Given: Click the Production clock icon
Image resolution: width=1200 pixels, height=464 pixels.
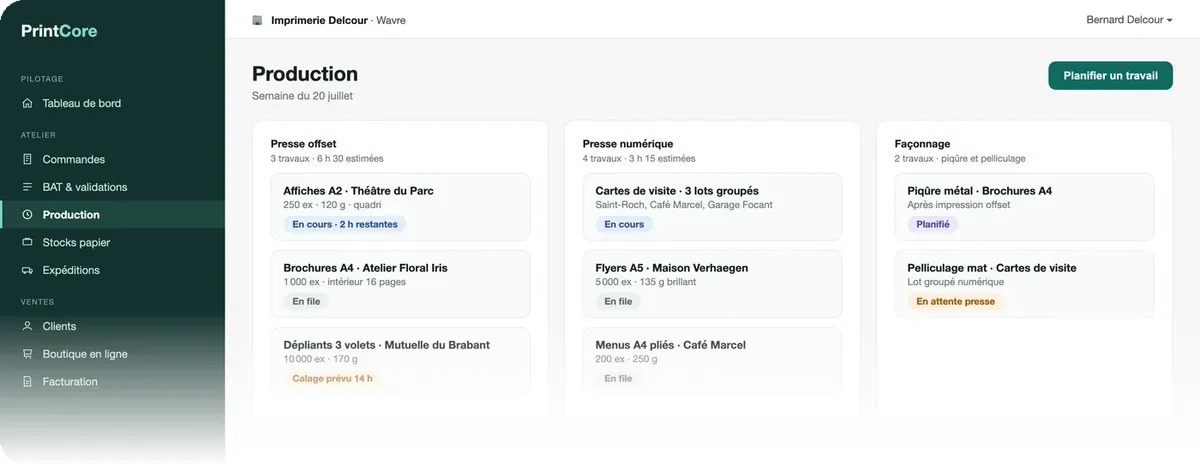Looking at the screenshot, I should pos(27,215).
